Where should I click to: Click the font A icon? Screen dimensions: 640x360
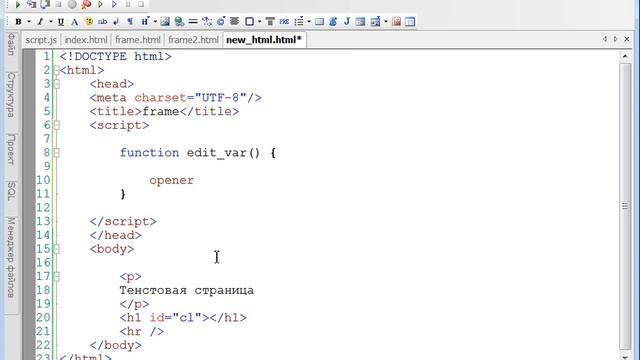(74, 22)
